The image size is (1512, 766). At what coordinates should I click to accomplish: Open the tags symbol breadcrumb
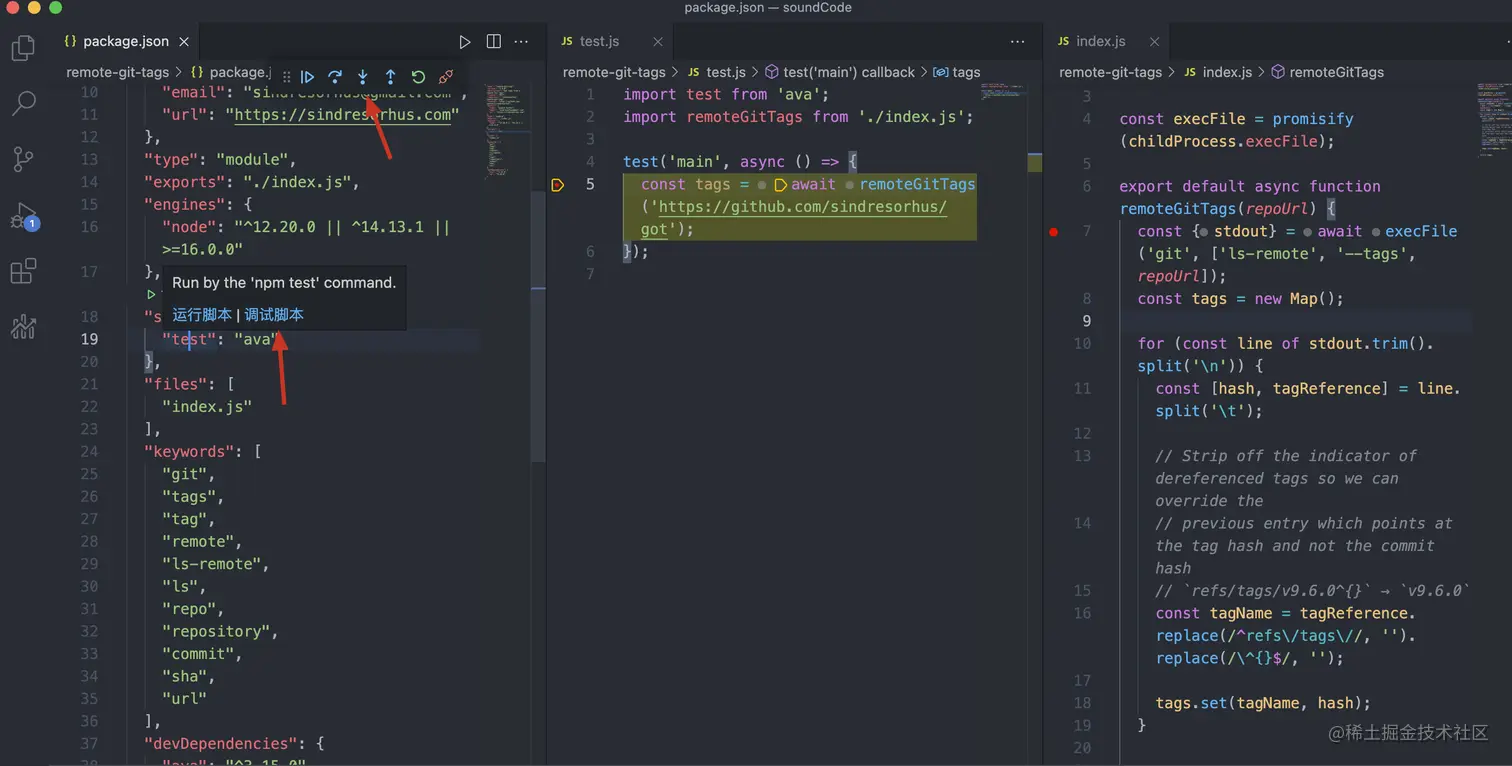click(x=956, y=72)
